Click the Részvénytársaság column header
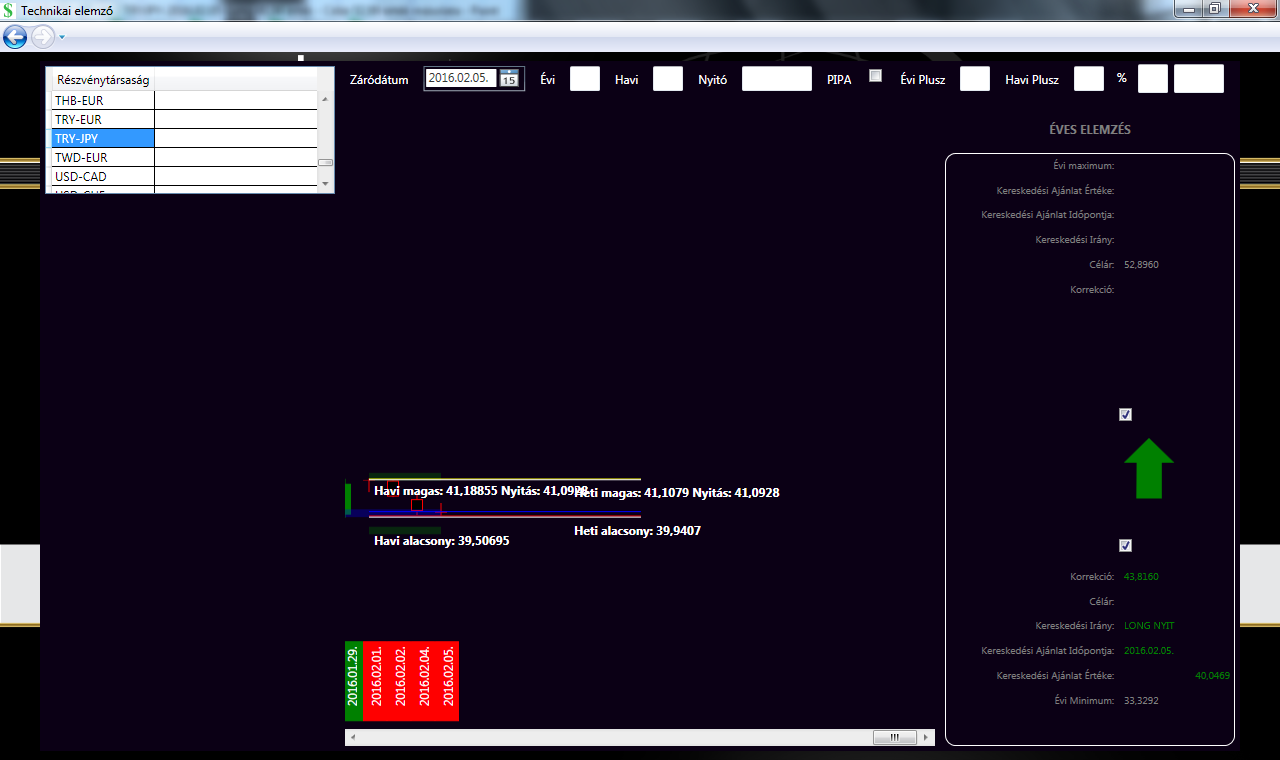1280x760 pixels. (103, 80)
